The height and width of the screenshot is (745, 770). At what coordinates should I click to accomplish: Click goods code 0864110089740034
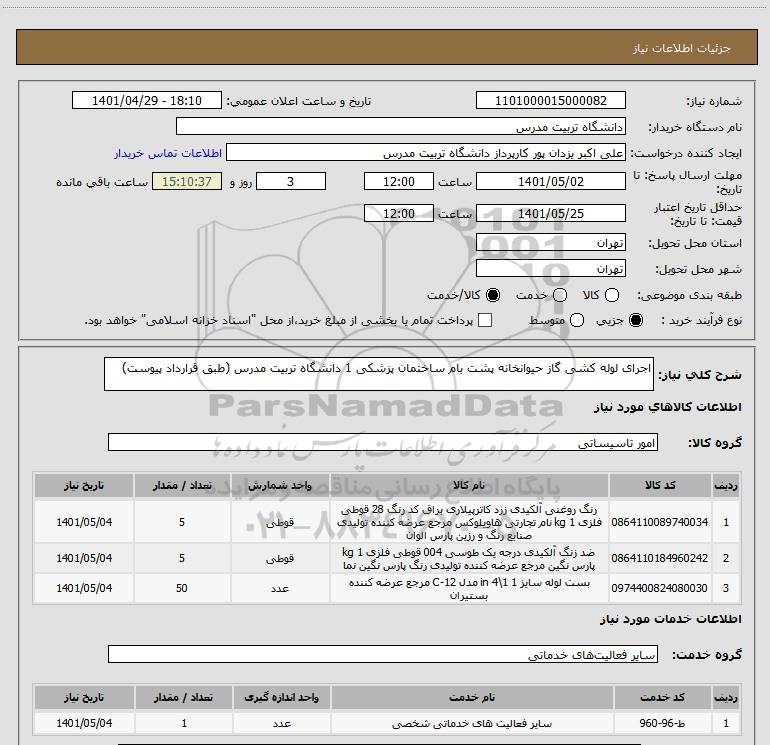pos(660,522)
